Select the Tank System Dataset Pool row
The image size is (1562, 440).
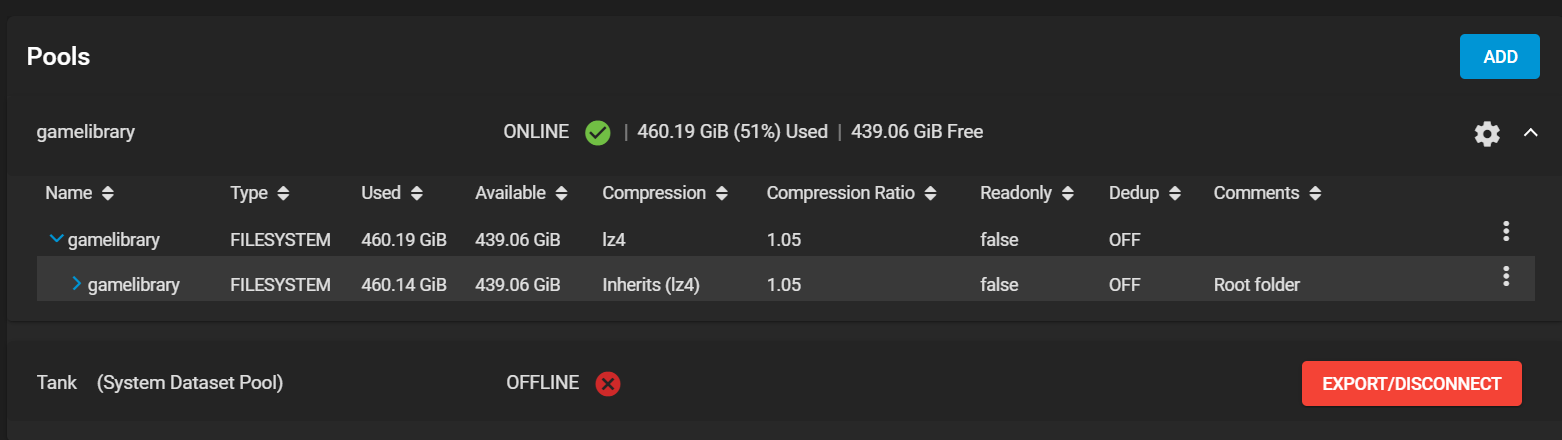780,383
